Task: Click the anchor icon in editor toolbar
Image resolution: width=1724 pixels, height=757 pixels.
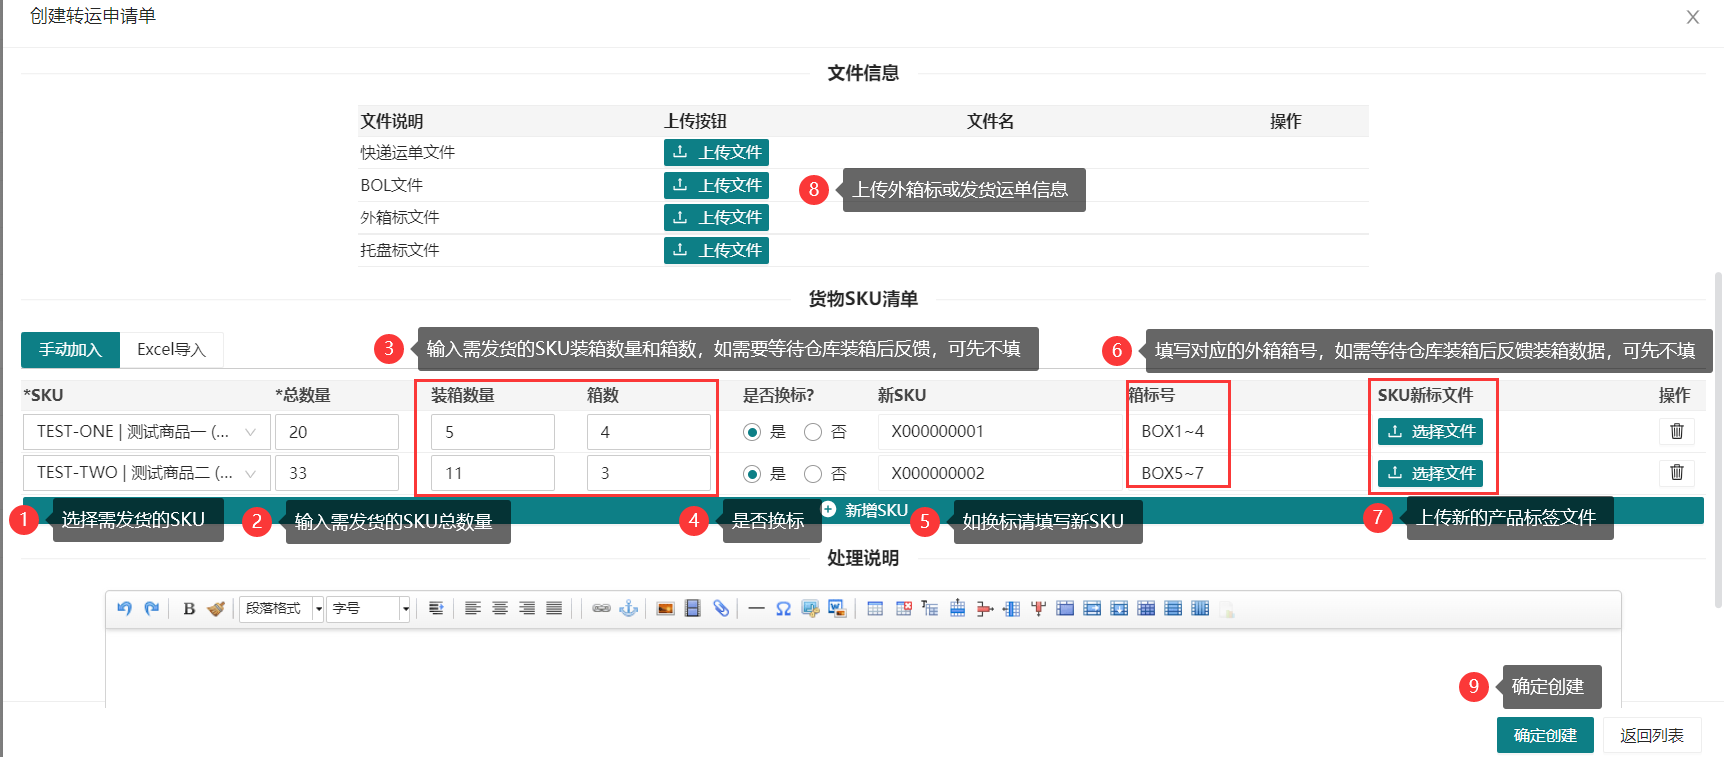Action: (628, 608)
